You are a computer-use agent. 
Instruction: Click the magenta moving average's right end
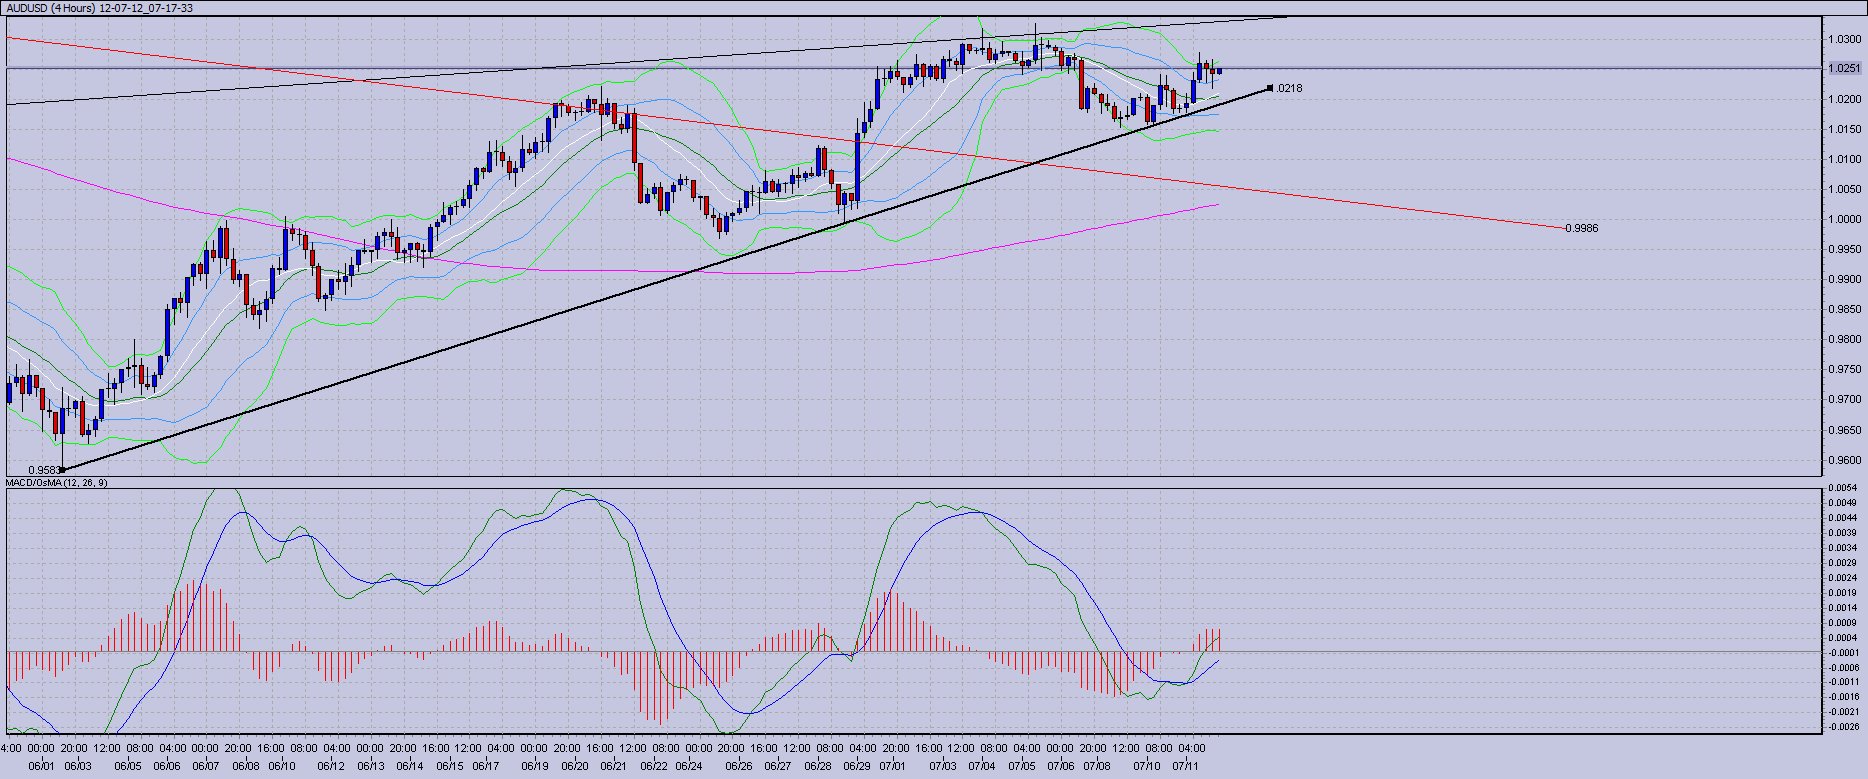point(1217,205)
